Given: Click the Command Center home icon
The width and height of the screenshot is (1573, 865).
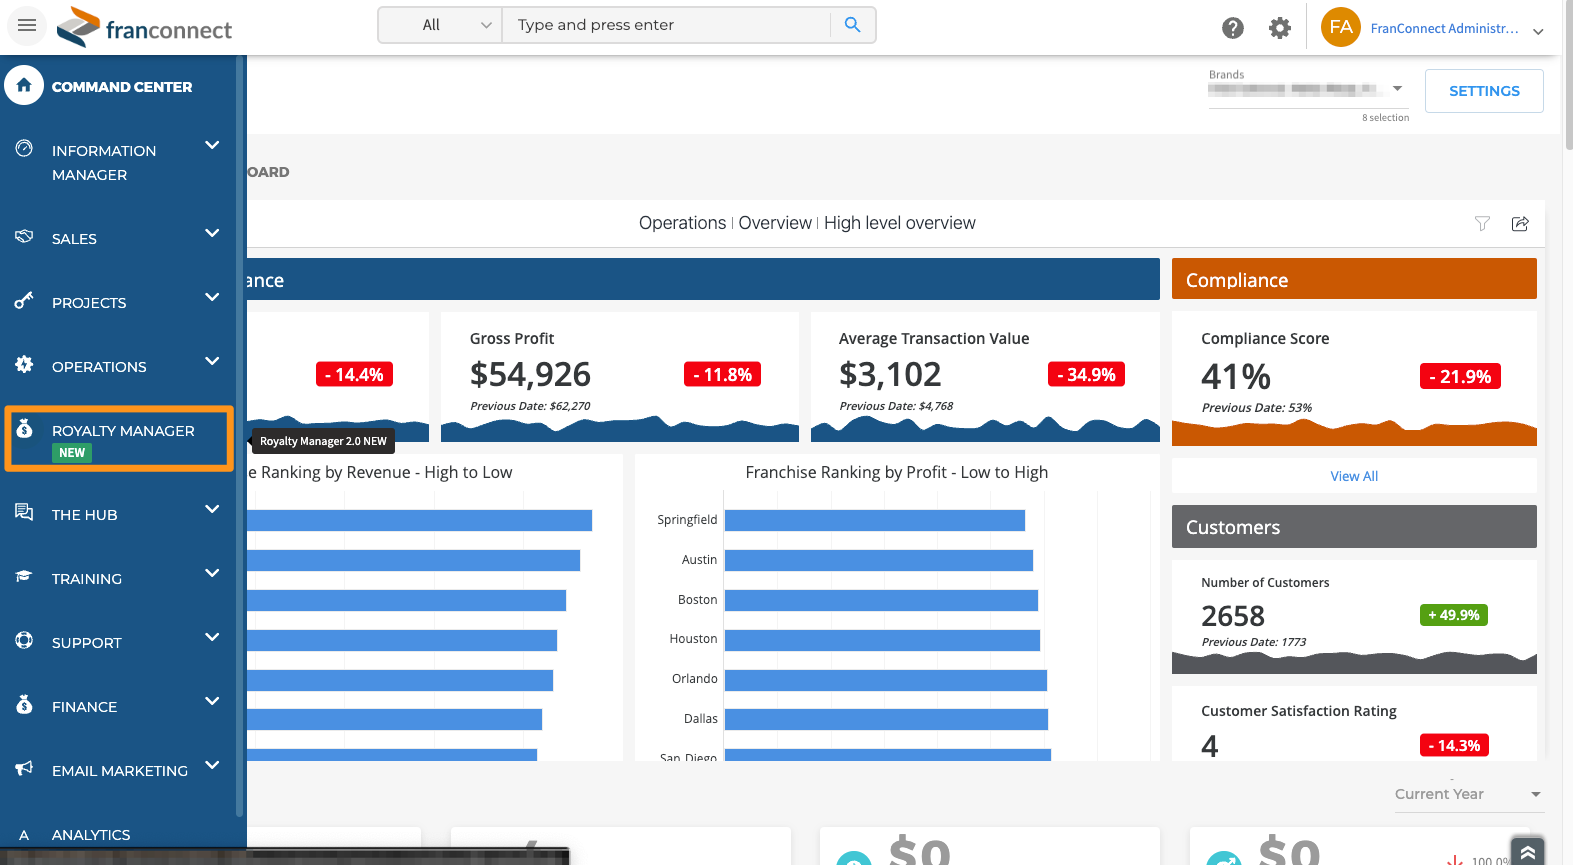Looking at the screenshot, I should (x=24, y=85).
